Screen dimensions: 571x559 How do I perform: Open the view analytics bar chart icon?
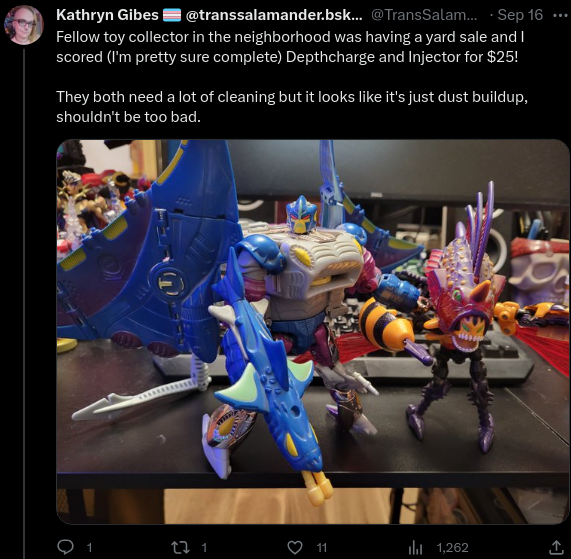(x=415, y=547)
